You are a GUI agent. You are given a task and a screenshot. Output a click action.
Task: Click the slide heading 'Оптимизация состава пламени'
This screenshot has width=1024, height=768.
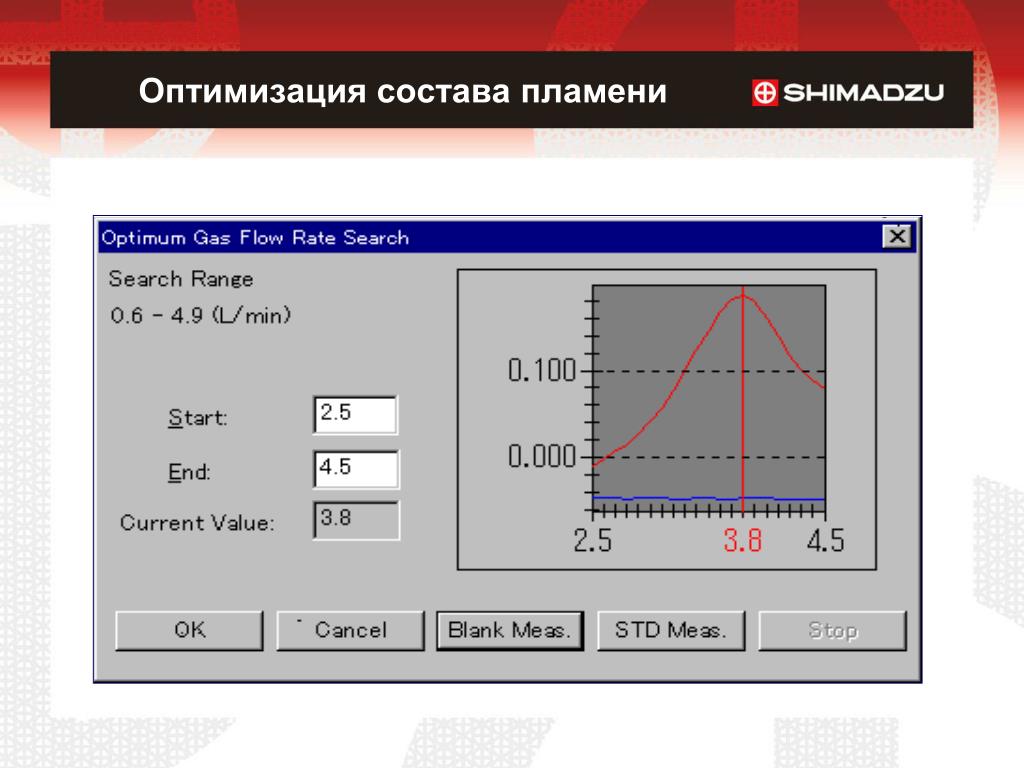[402, 91]
